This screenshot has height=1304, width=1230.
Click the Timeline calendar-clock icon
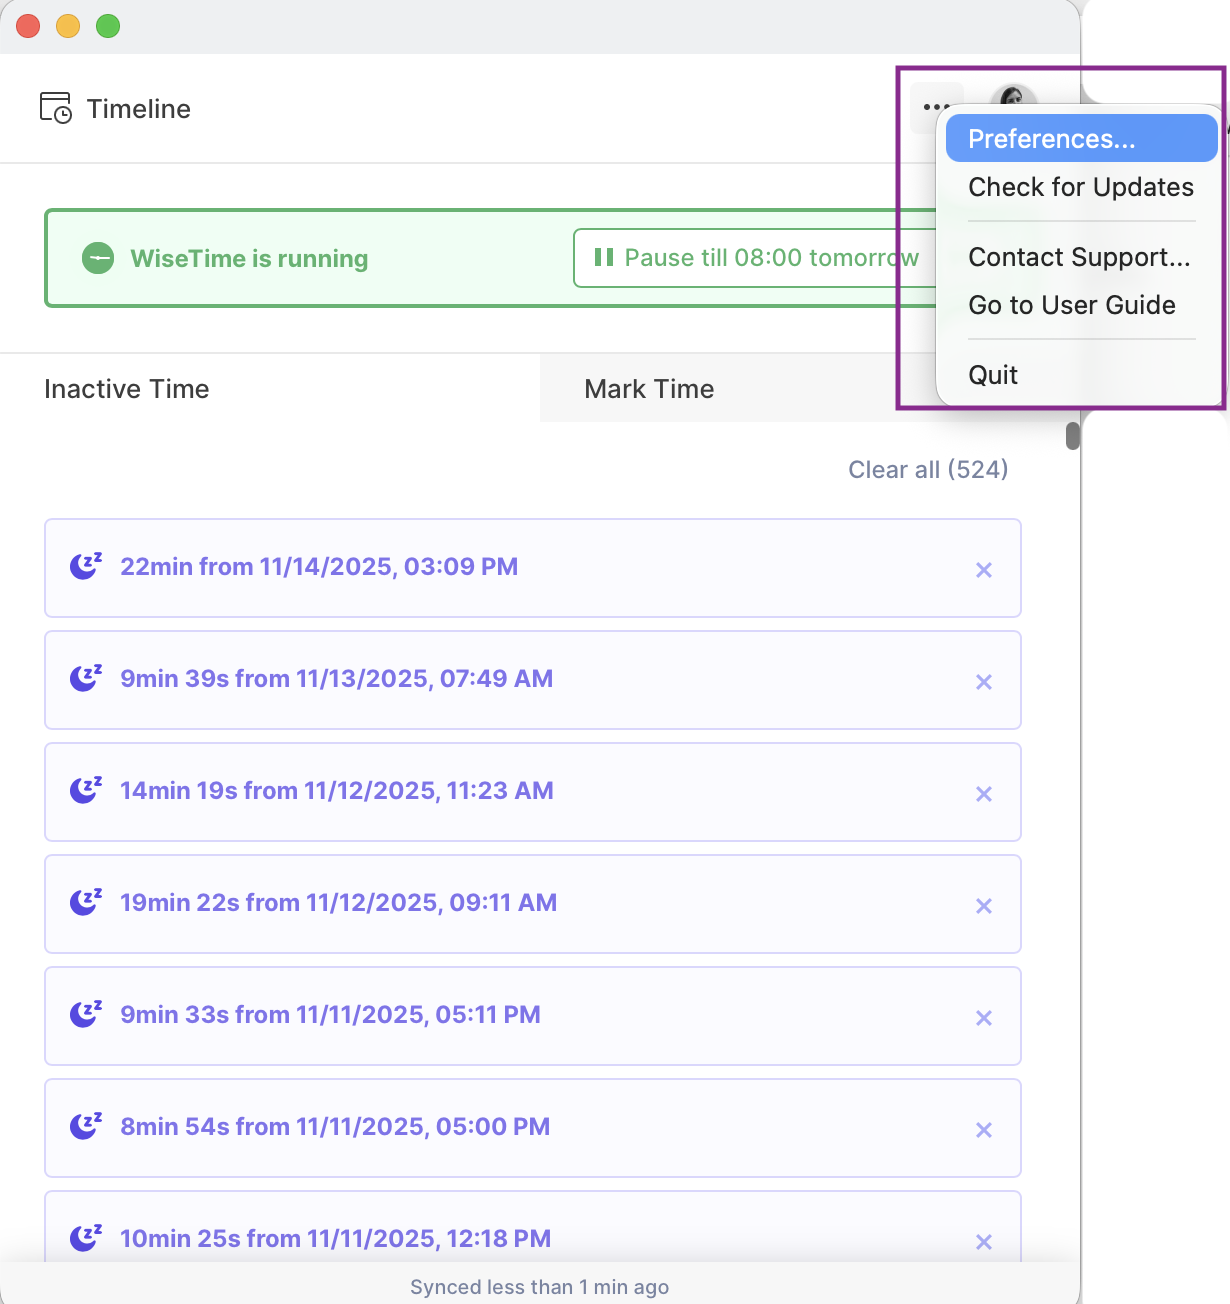point(55,108)
